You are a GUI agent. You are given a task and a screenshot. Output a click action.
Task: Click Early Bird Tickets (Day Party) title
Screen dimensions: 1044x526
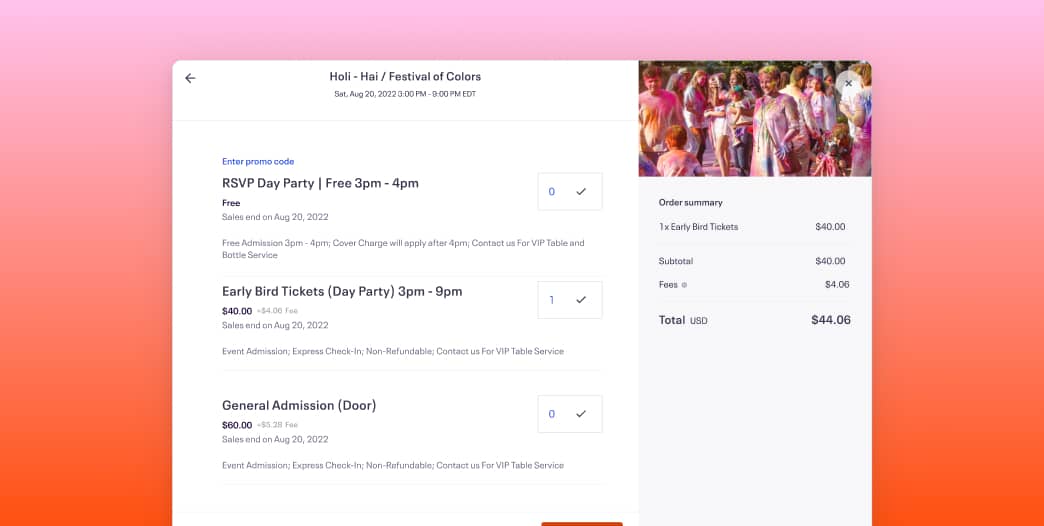click(342, 292)
